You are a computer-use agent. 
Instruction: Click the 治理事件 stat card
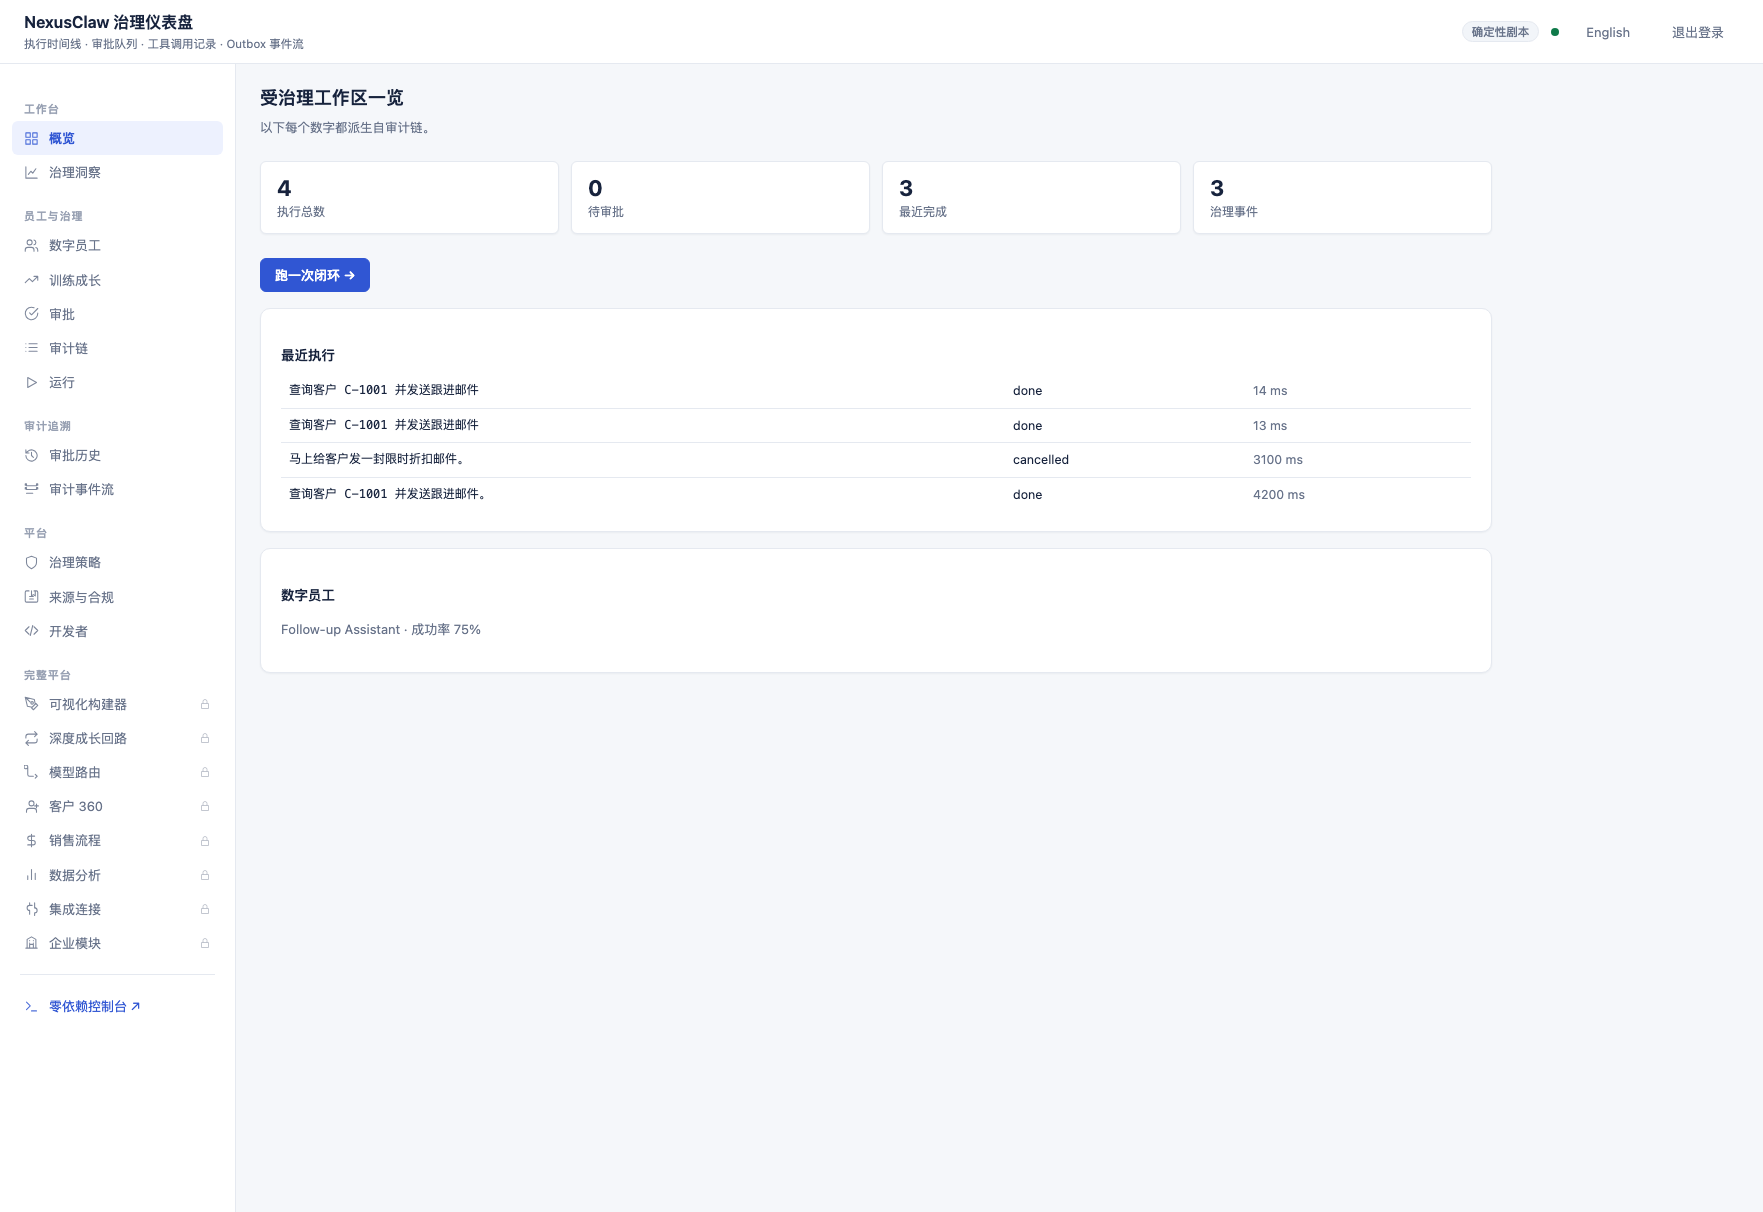tap(1342, 198)
